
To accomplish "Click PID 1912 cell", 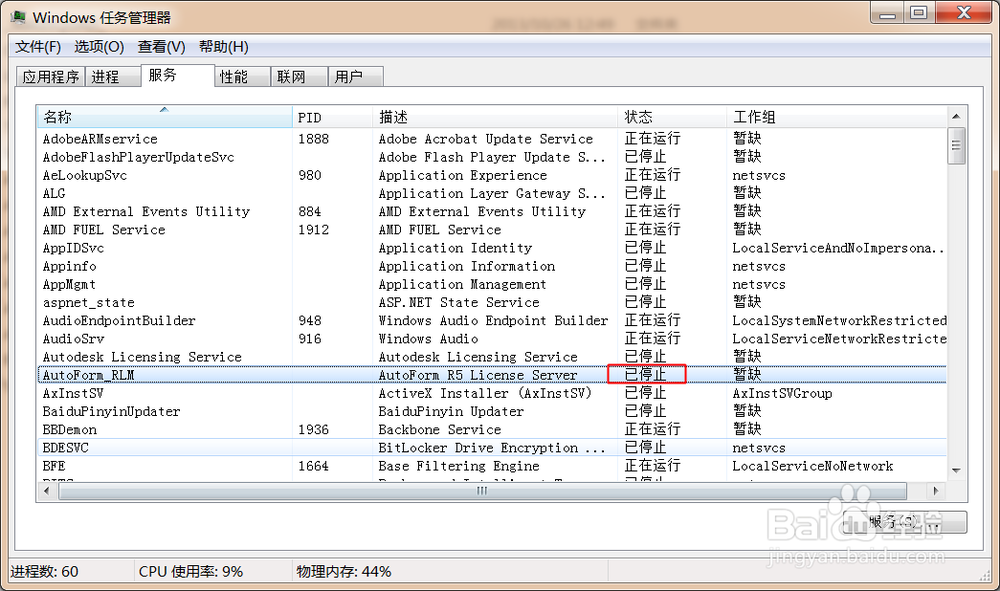I will pyautogui.click(x=314, y=230).
